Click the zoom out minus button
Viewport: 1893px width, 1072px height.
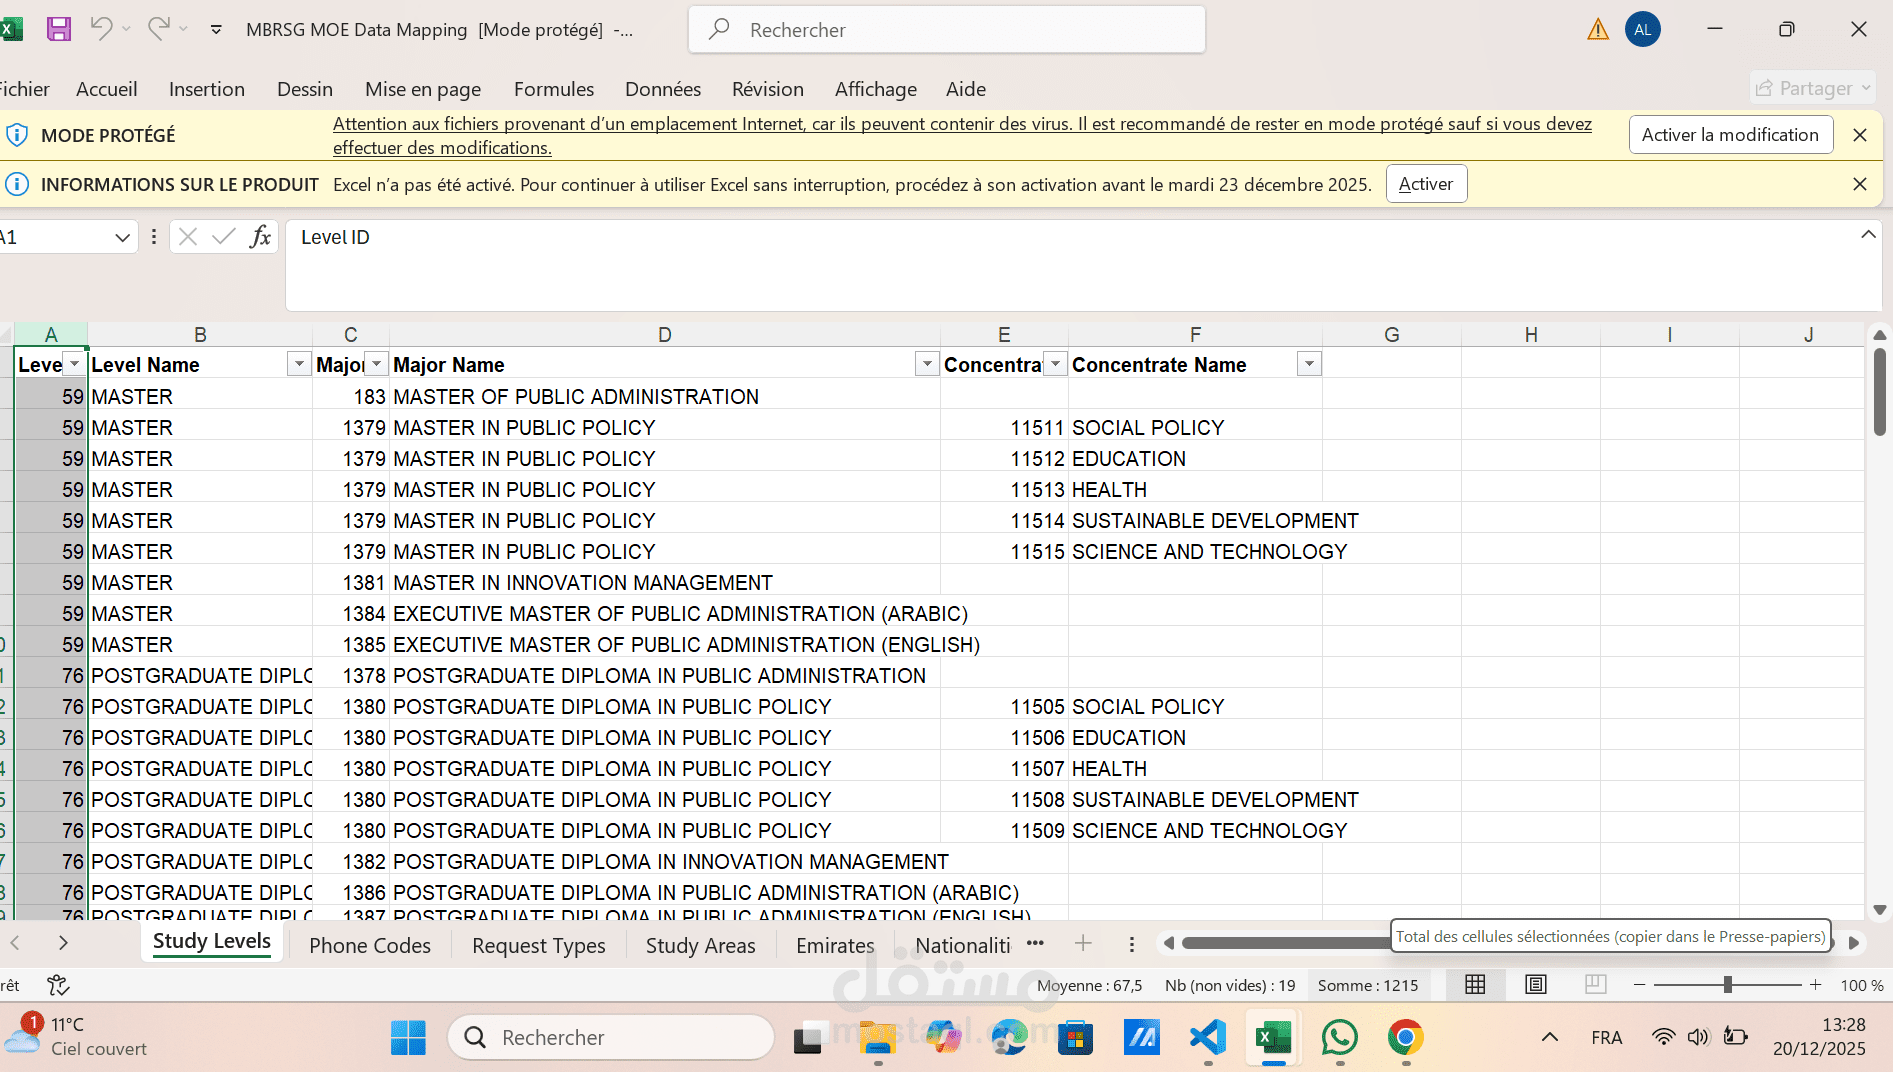(1639, 985)
